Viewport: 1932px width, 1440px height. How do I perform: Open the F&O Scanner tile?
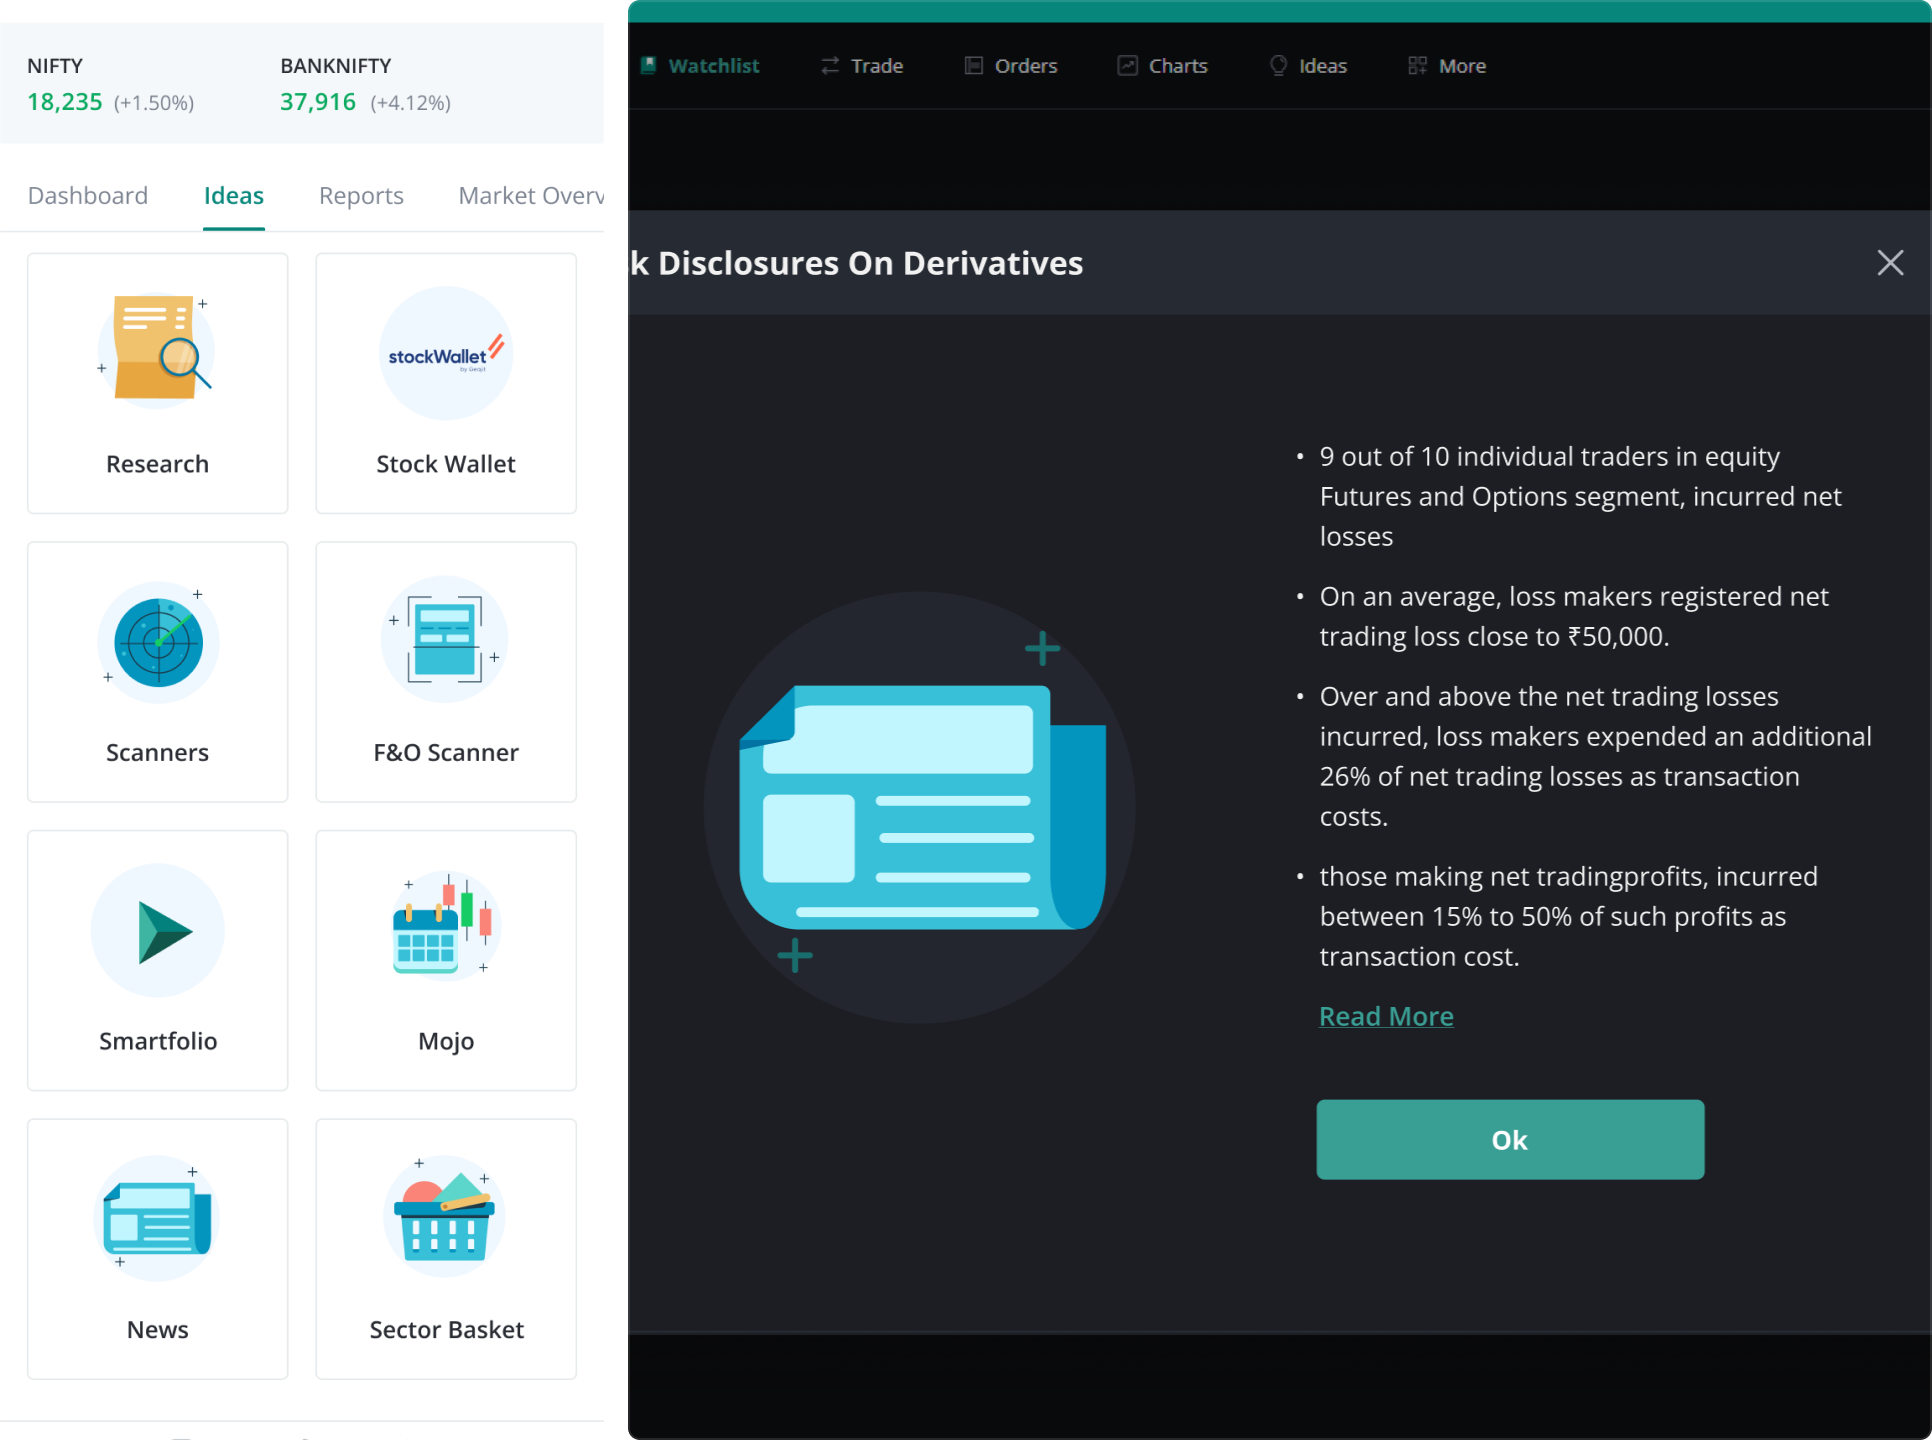coord(446,672)
